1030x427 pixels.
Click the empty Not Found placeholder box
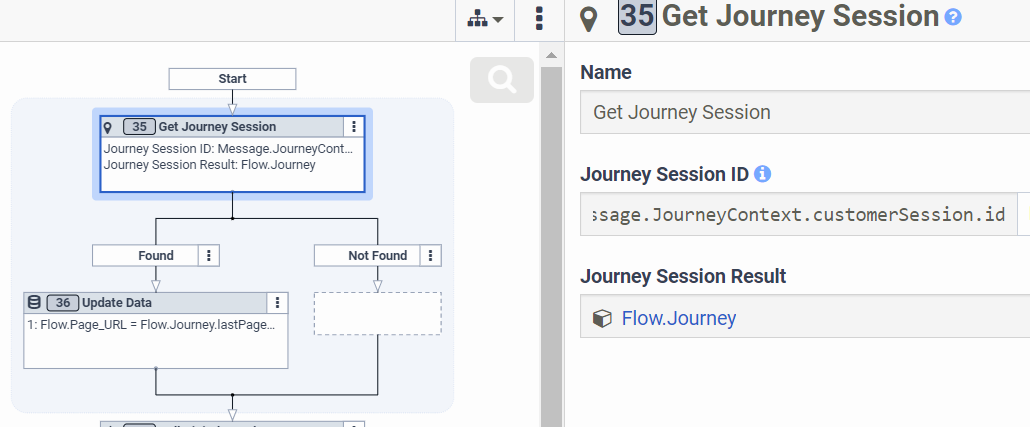[x=377, y=313]
